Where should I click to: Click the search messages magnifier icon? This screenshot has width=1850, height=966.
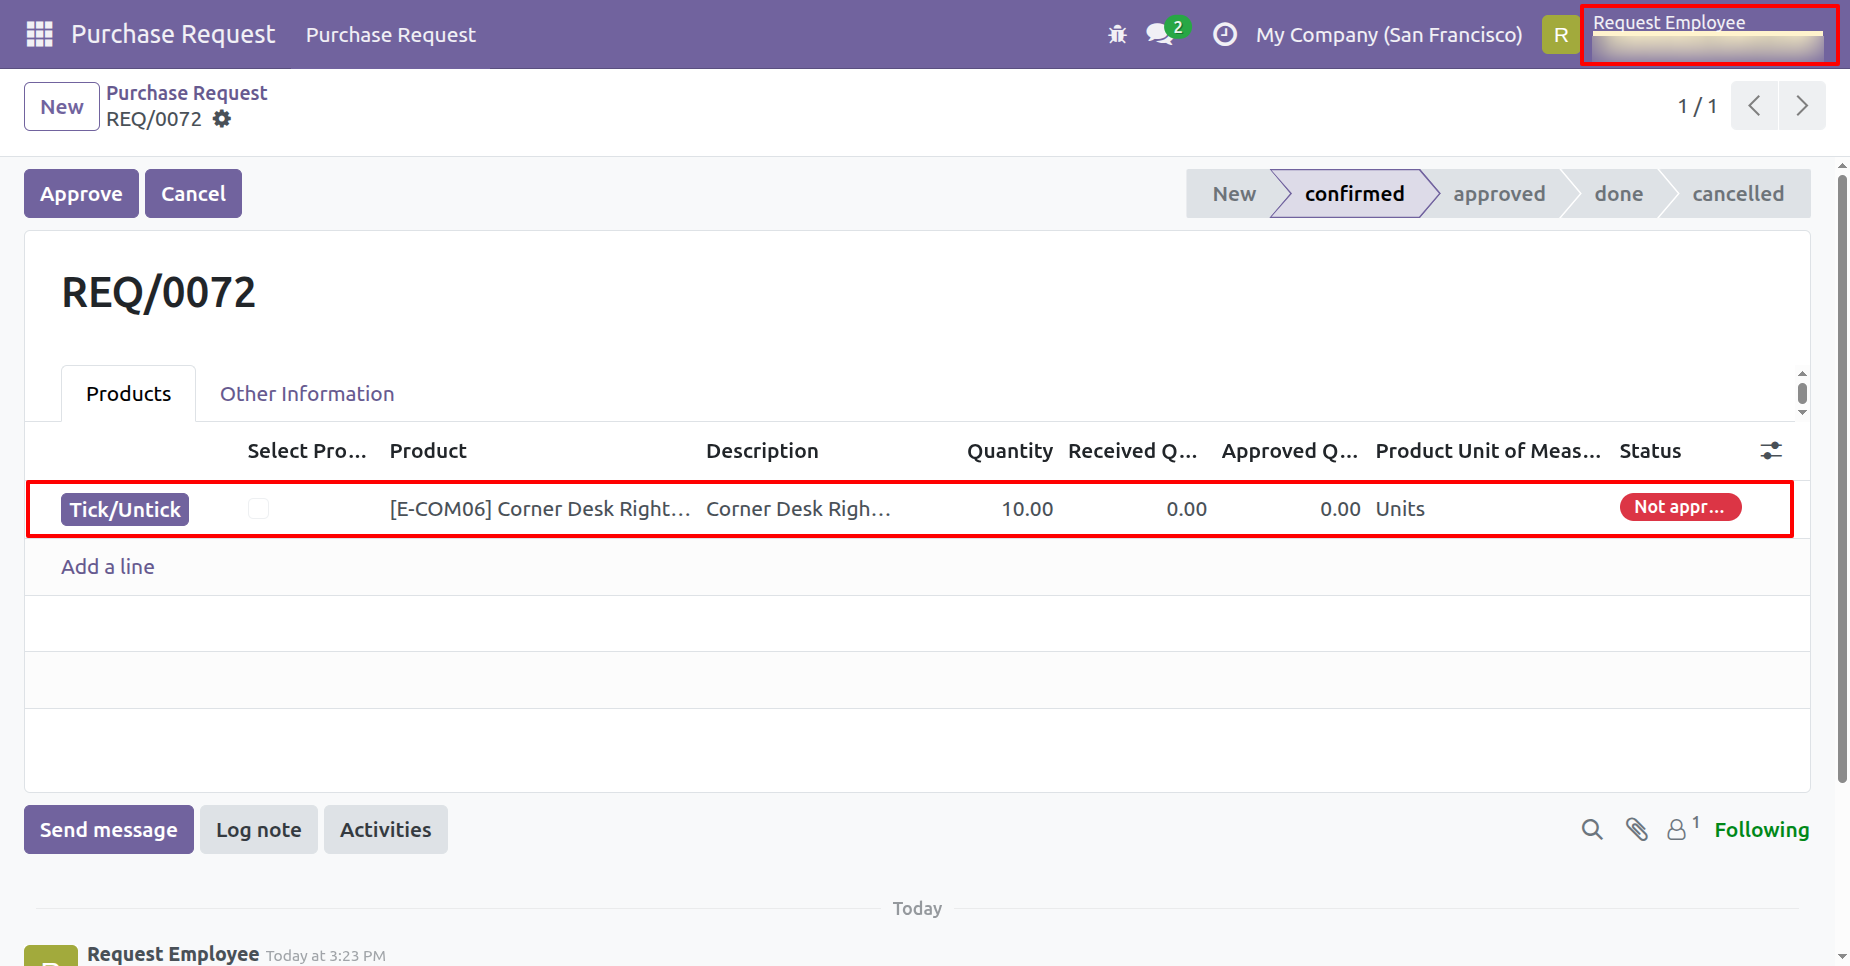pyautogui.click(x=1591, y=829)
